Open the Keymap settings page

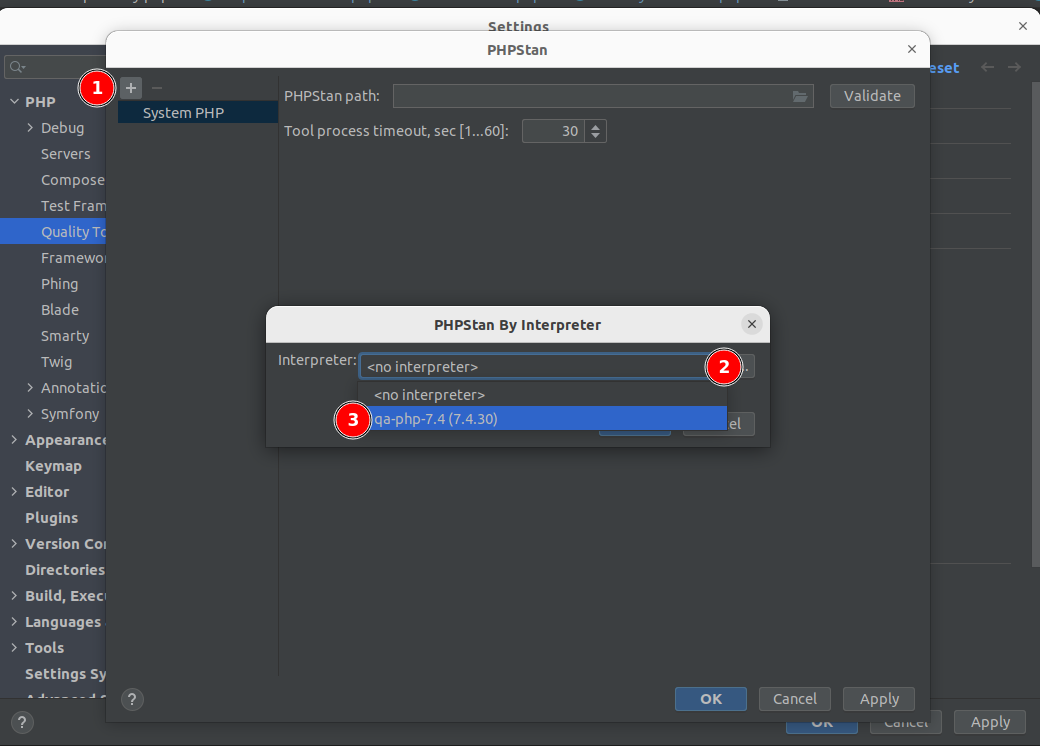coord(53,466)
